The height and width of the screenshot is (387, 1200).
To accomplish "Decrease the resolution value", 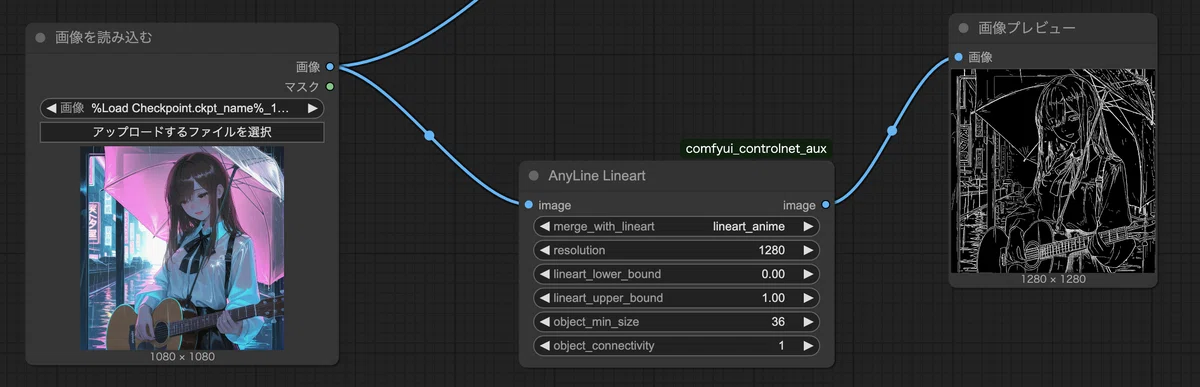I will (x=545, y=250).
